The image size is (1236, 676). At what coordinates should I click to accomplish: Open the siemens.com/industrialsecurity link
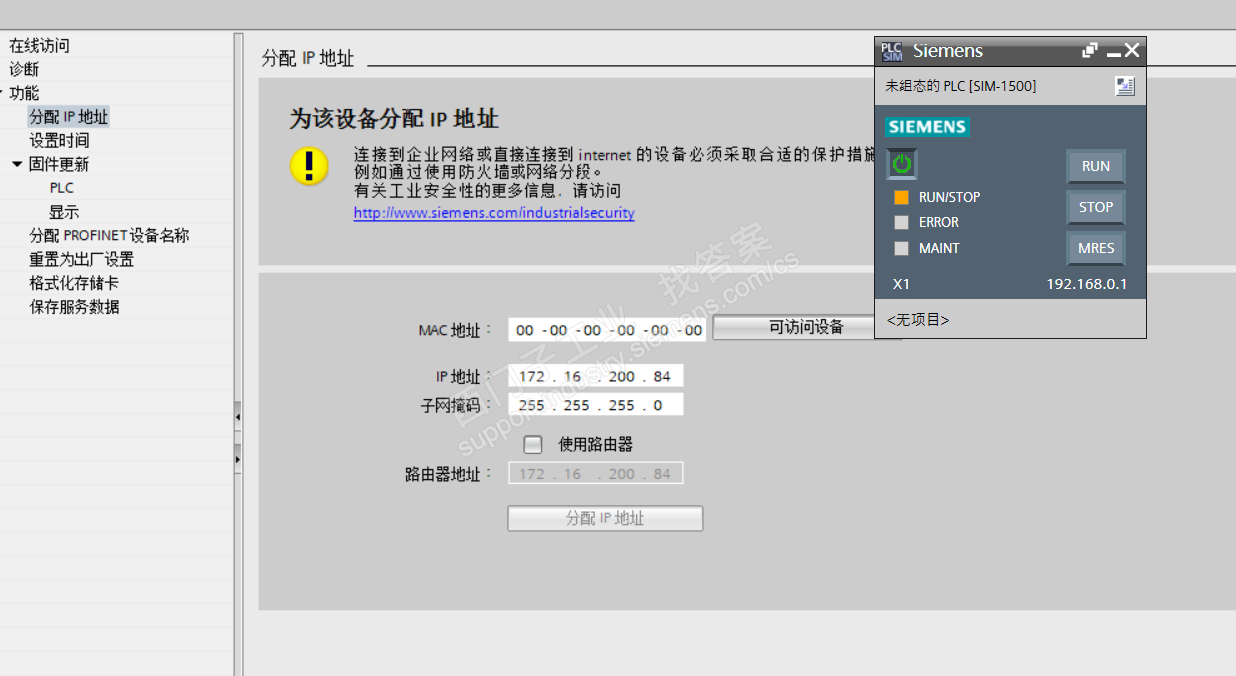tap(494, 213)
